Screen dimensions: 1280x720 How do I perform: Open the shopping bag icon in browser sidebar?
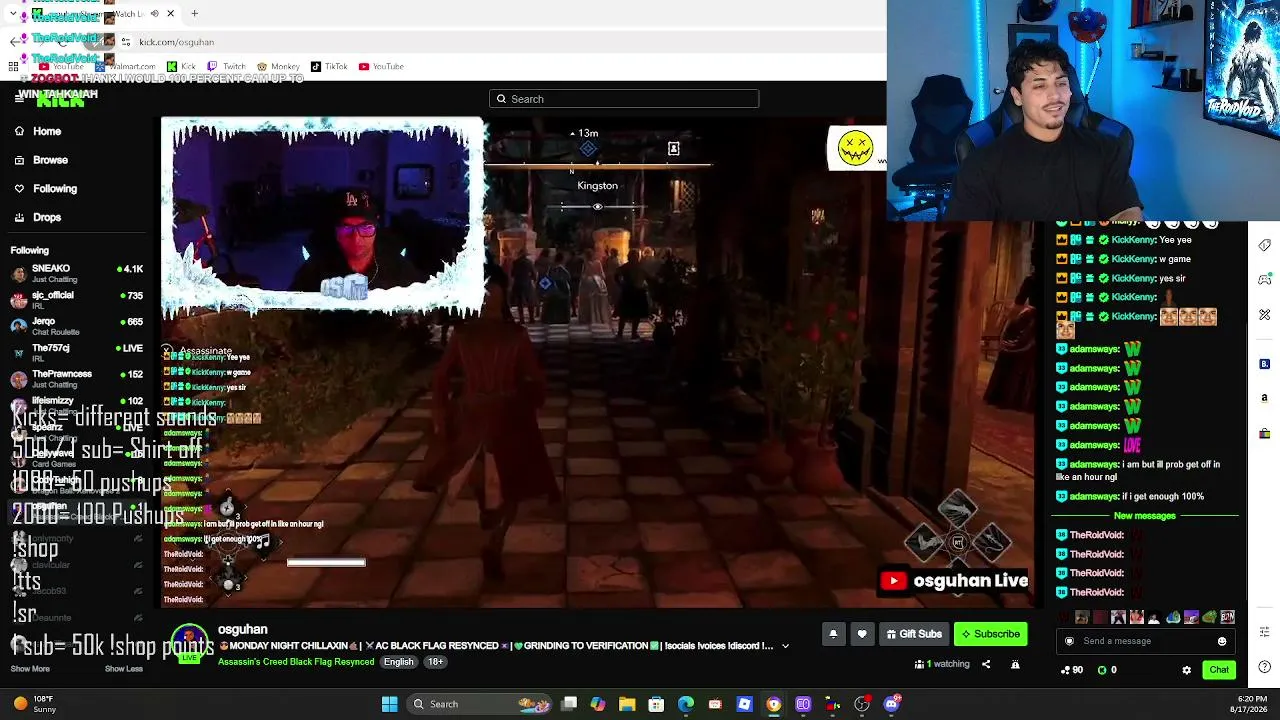[1265, 433]
